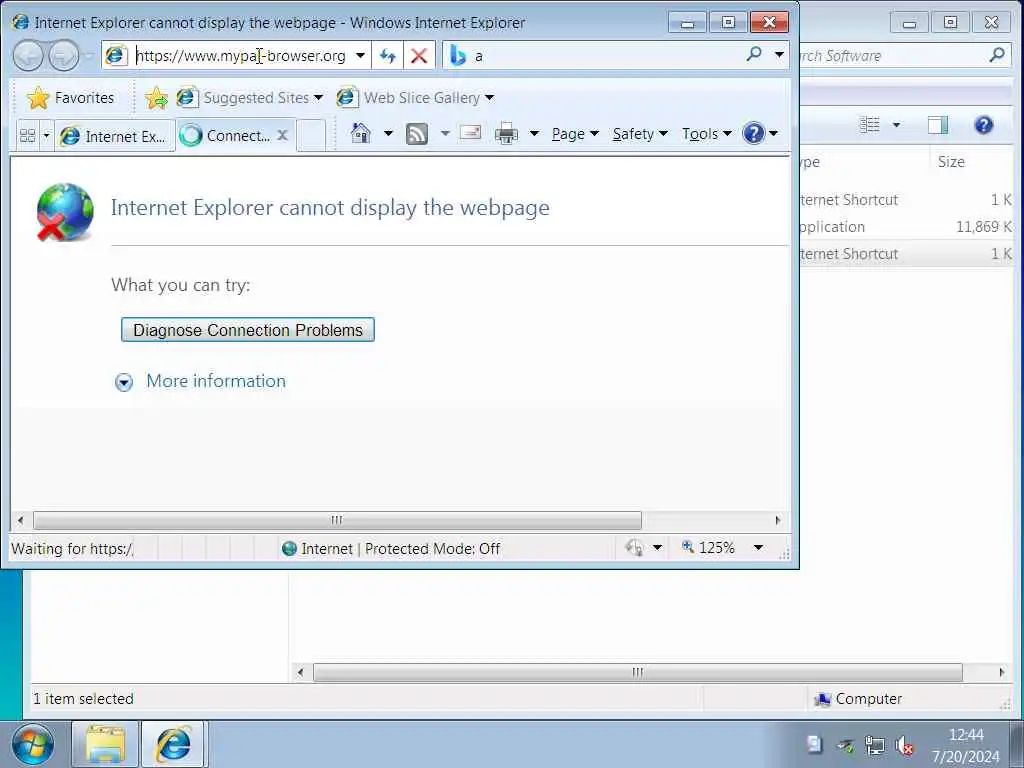Viewport: 1024px width, 768px height.
Task: Click IE scrollbar right arrow
Action: click(778, 520)
